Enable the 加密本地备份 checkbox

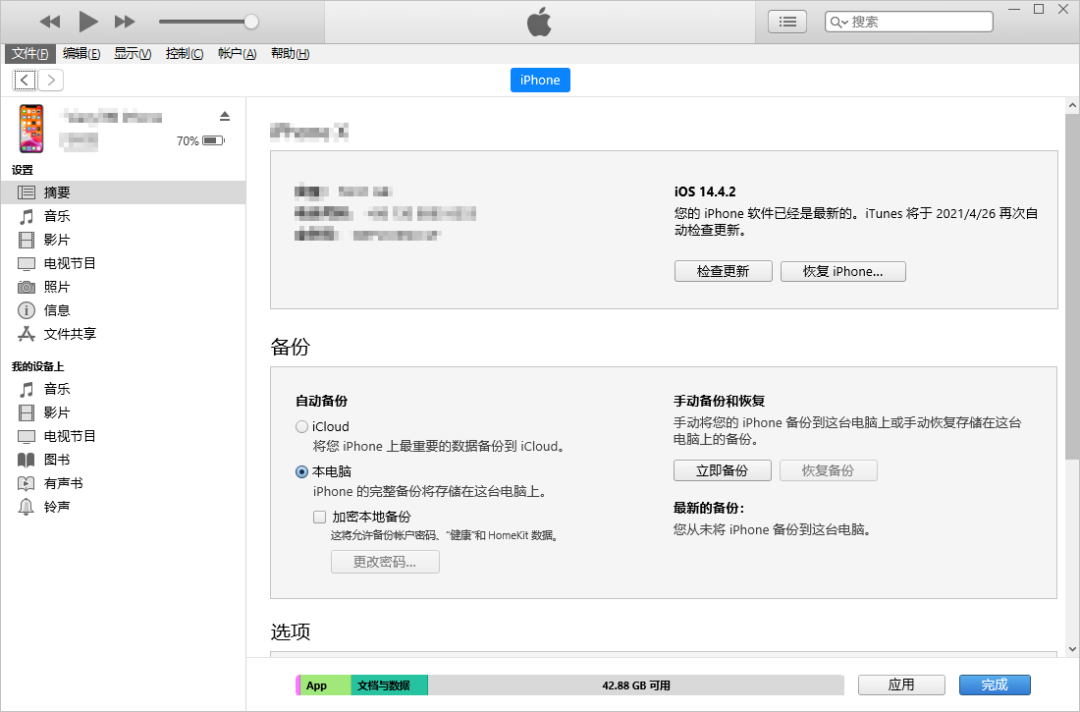[x=320, y=517]
